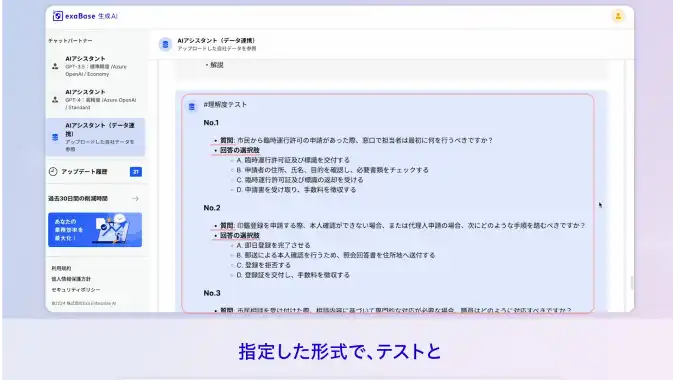673x380 pixels.
Task: Click the database icon in sidebar item
Action: pos(55,137)
